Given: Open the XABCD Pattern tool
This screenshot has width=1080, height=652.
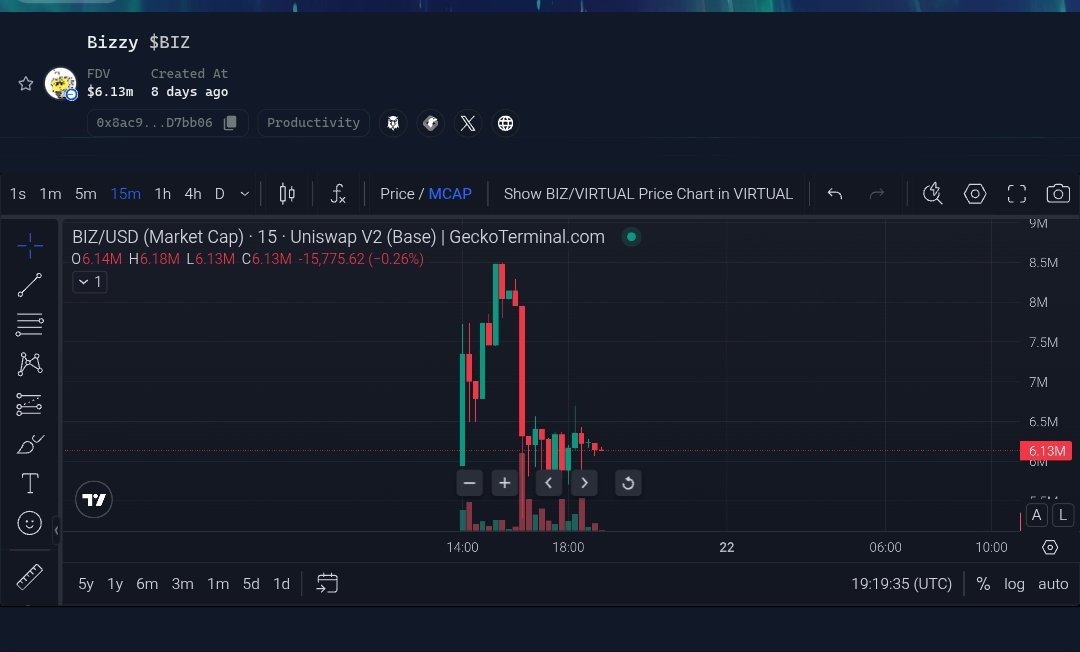Looking at the screenshot, I should click(x=30, y=363).
